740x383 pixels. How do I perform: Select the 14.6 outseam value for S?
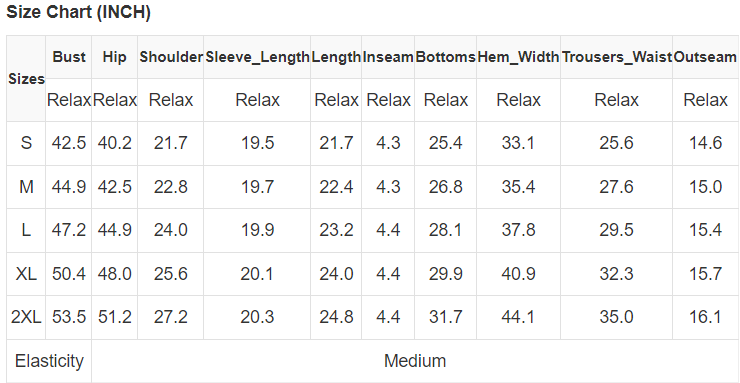tap(706, 143)
